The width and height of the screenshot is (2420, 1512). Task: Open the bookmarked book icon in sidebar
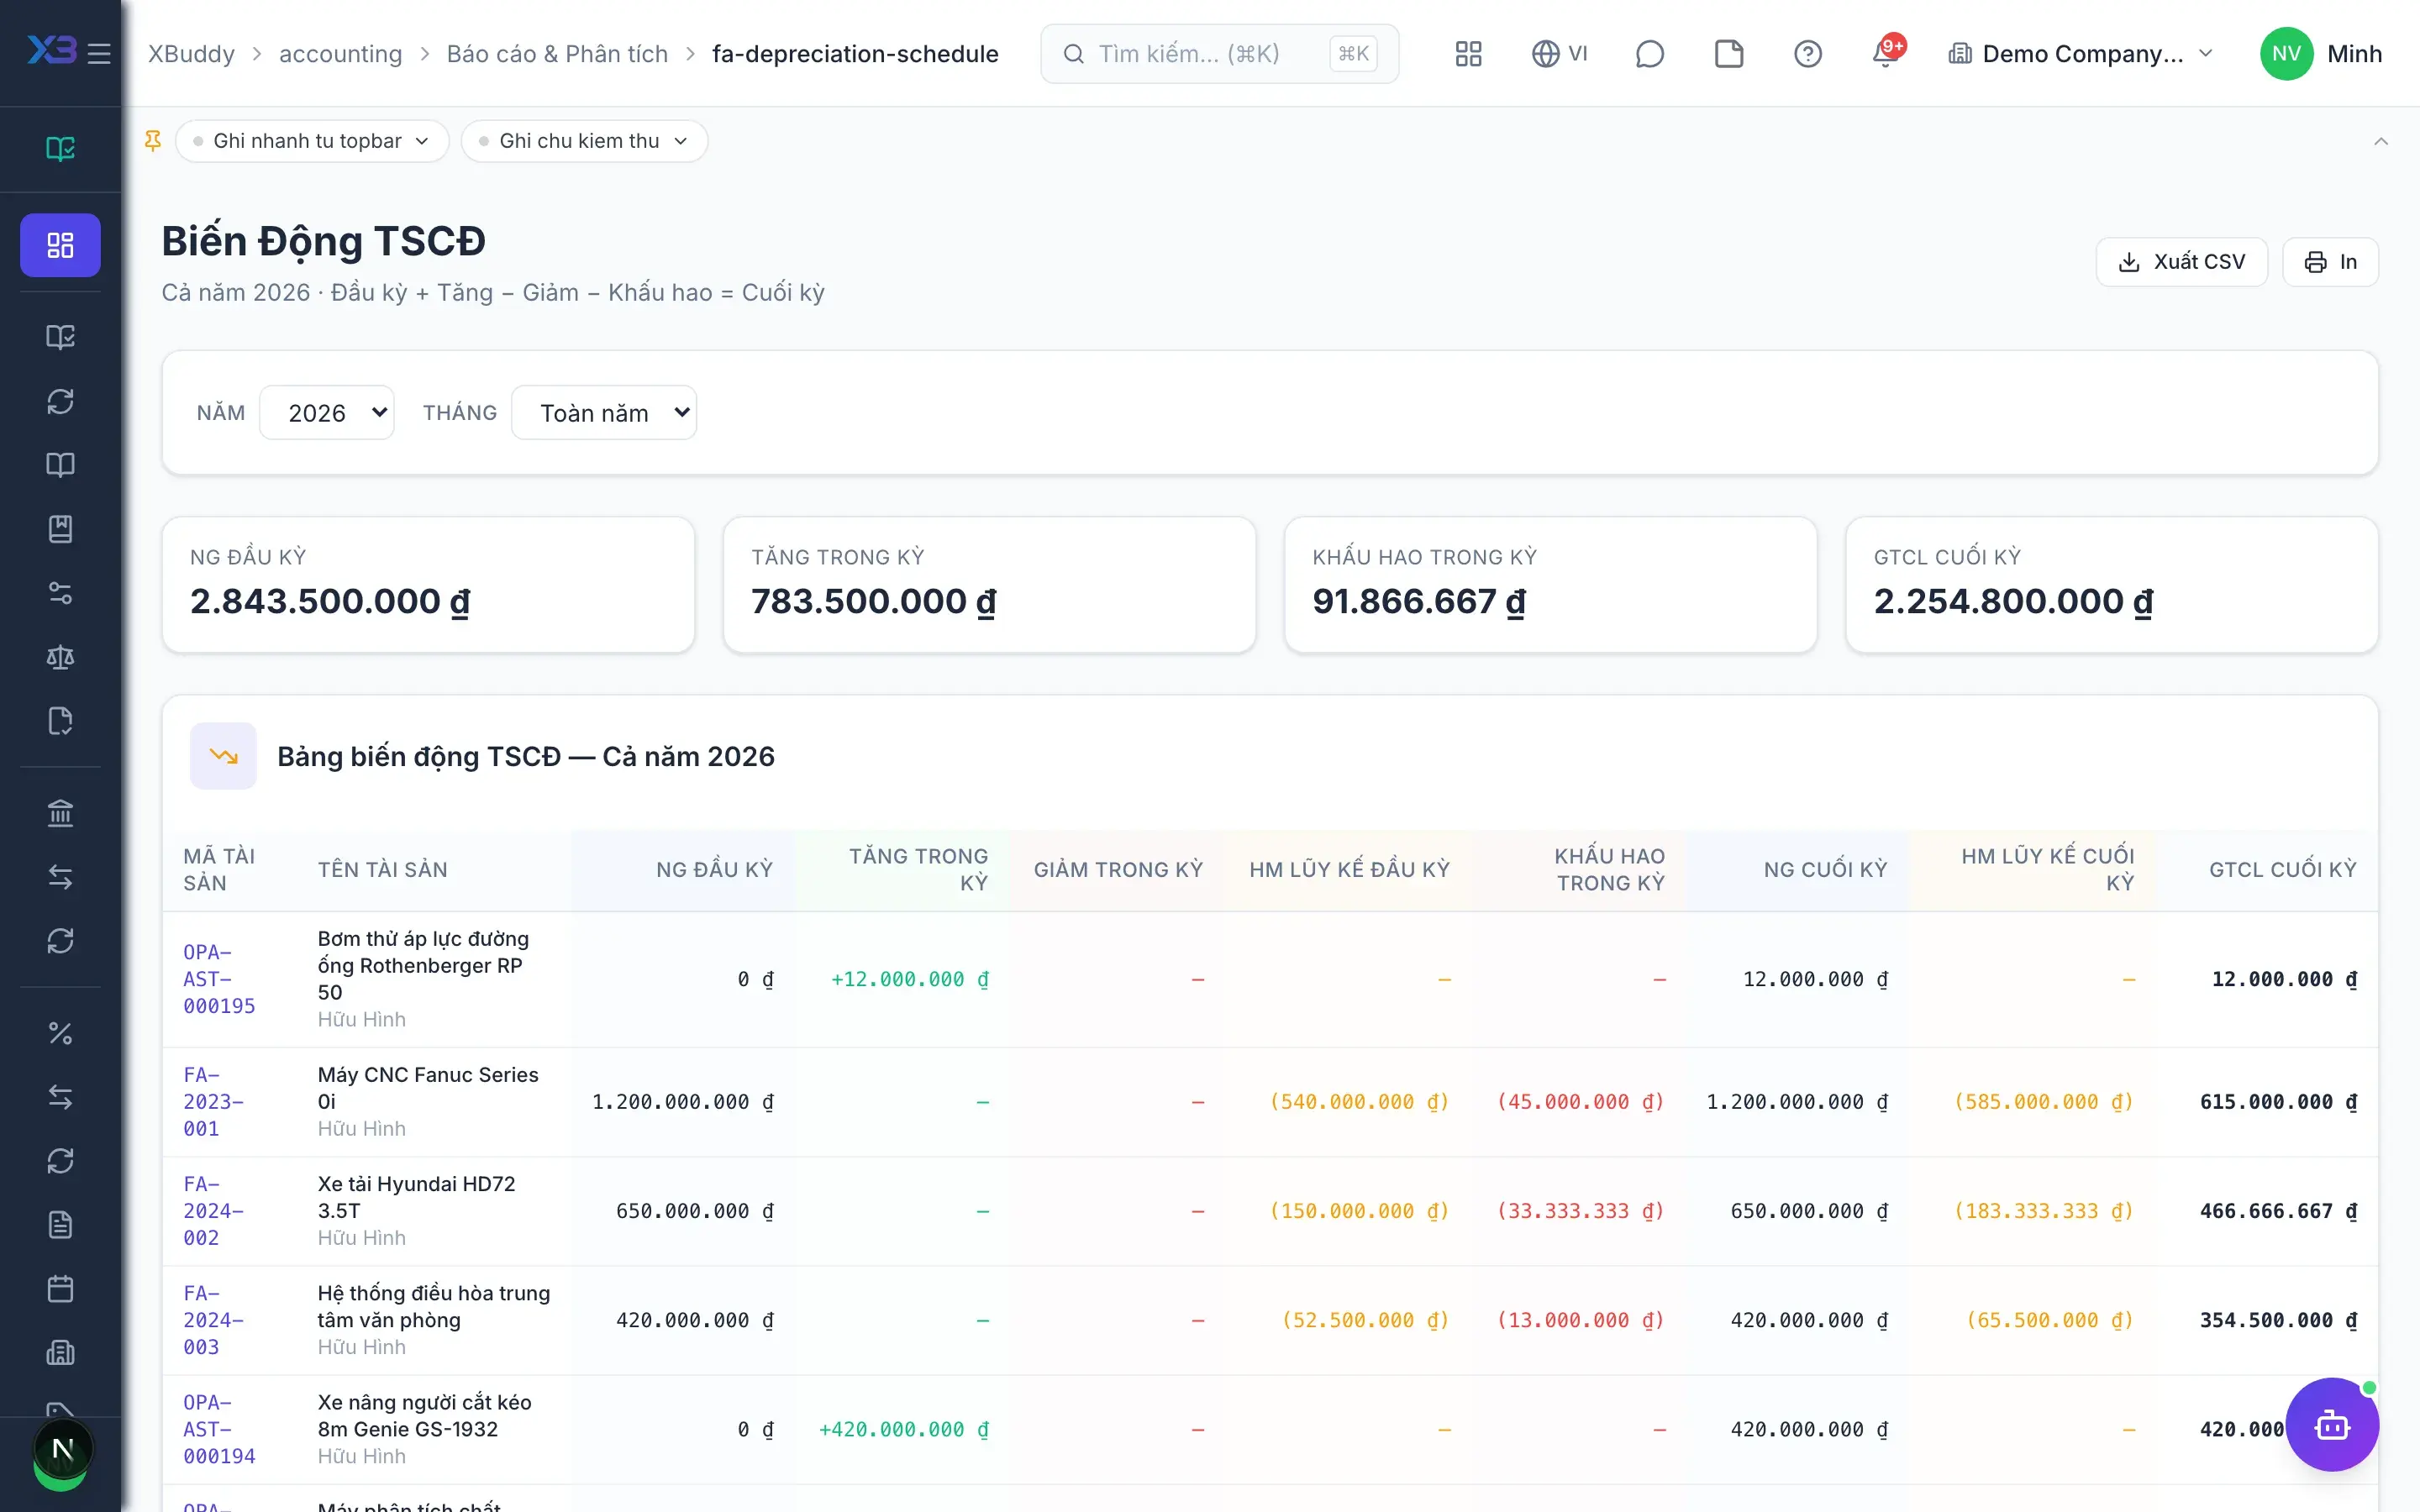[60, 529]
